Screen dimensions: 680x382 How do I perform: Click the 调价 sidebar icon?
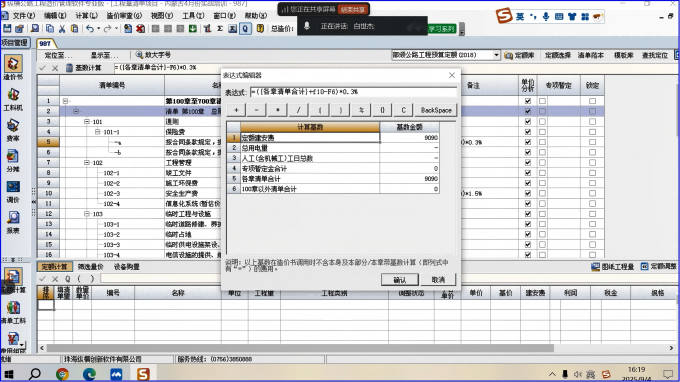coord(13,192)
